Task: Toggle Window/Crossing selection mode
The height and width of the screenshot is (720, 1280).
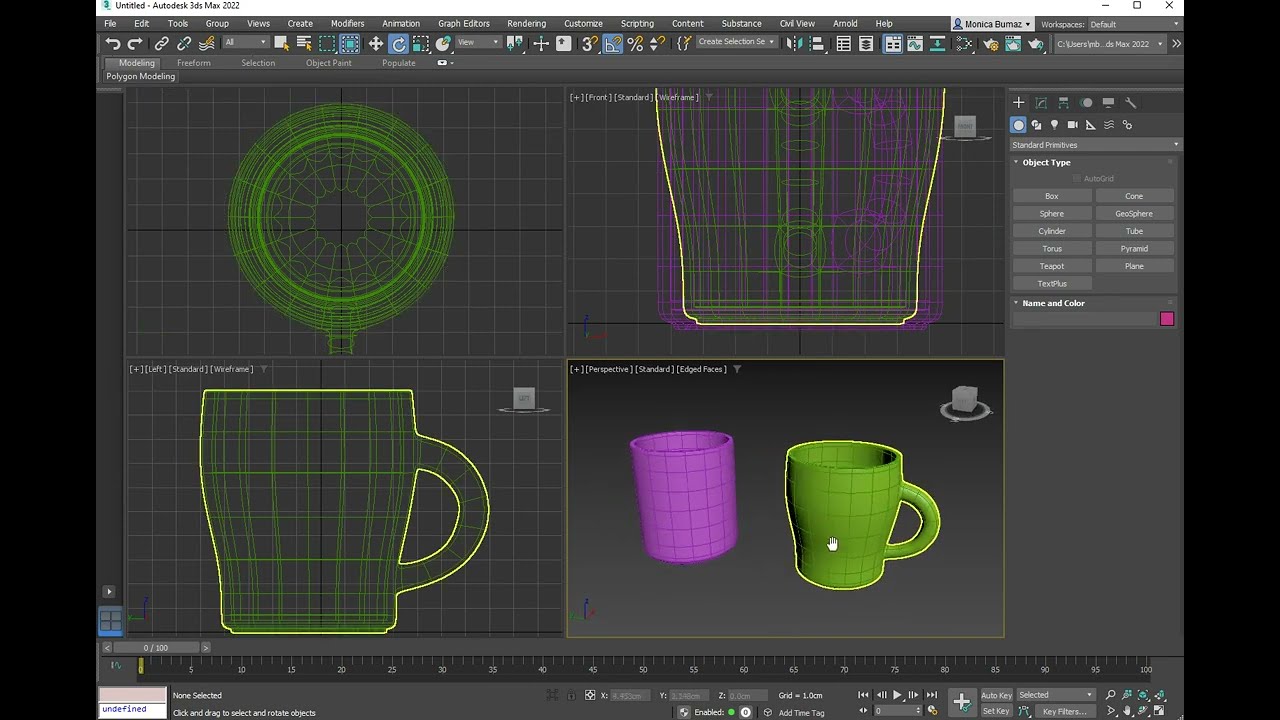Action: [x=349, y=43]
